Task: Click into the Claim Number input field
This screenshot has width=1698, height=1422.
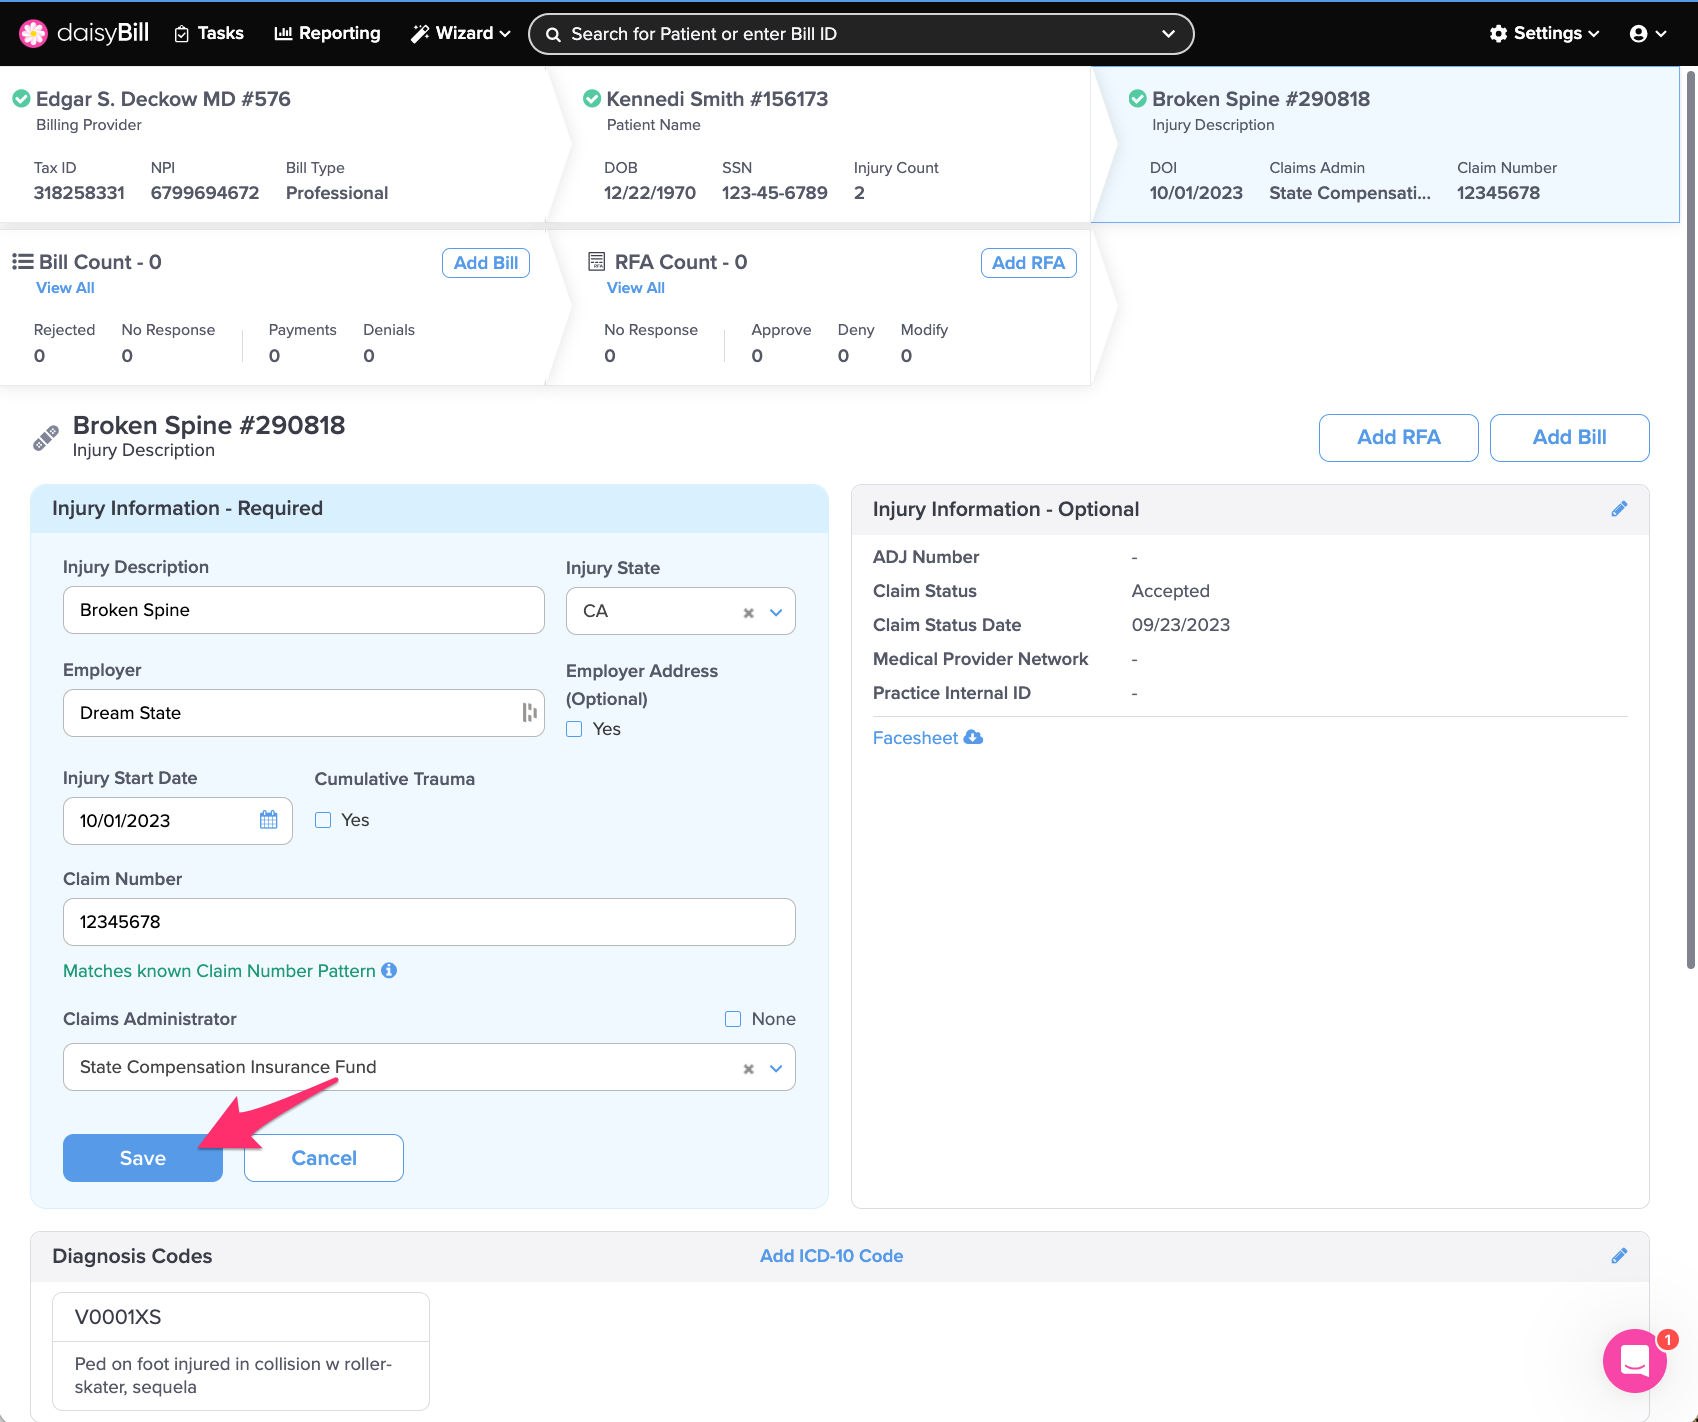Action: coord(429,922)
